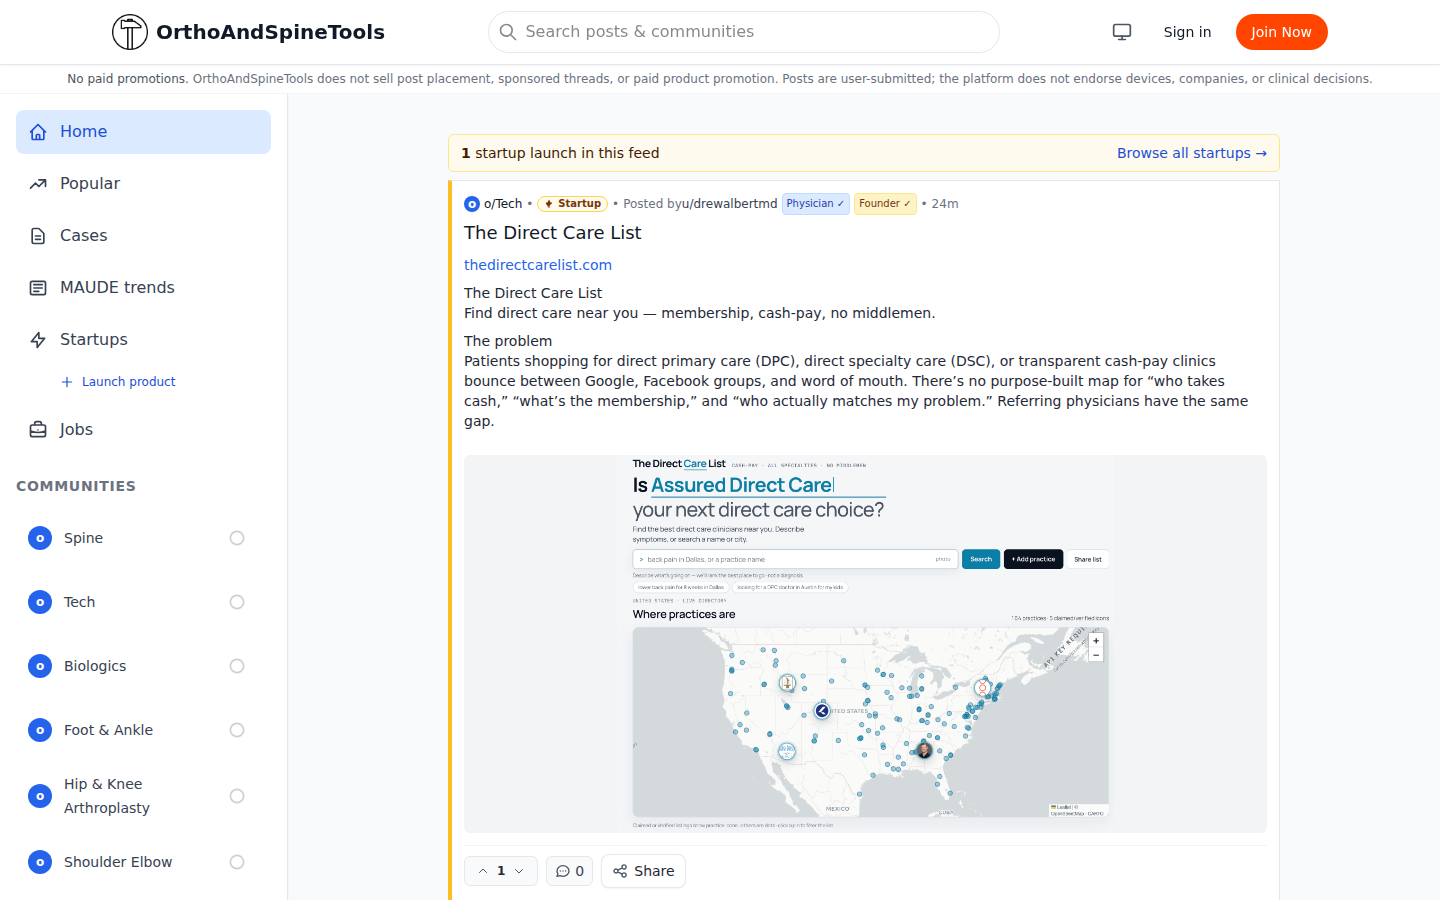The height and width of the screenshot is (900, 1440).
Task: Select the Tech community radio circle
Action: (x=237, y=602)
